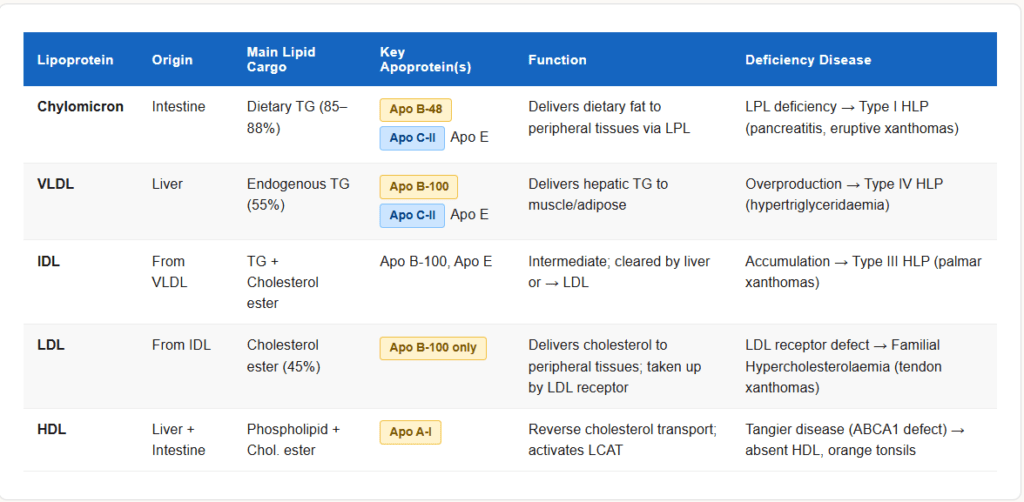Click the Apo B-100 badge in VLDL row
This screenshot has width=1024, height=502.
click(x=416, y=186)
